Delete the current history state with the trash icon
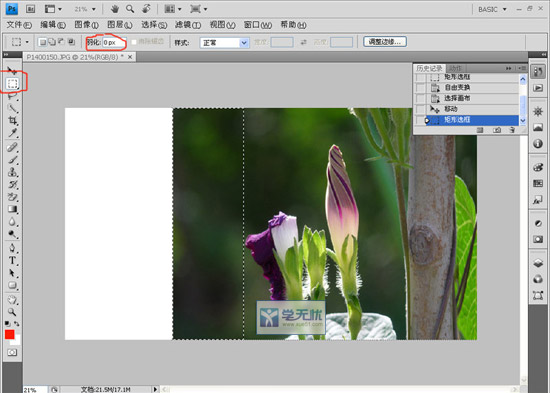Image resolution: width=550 pixels, height=393 pixels. pyautogui.click(x=512, y=130)
